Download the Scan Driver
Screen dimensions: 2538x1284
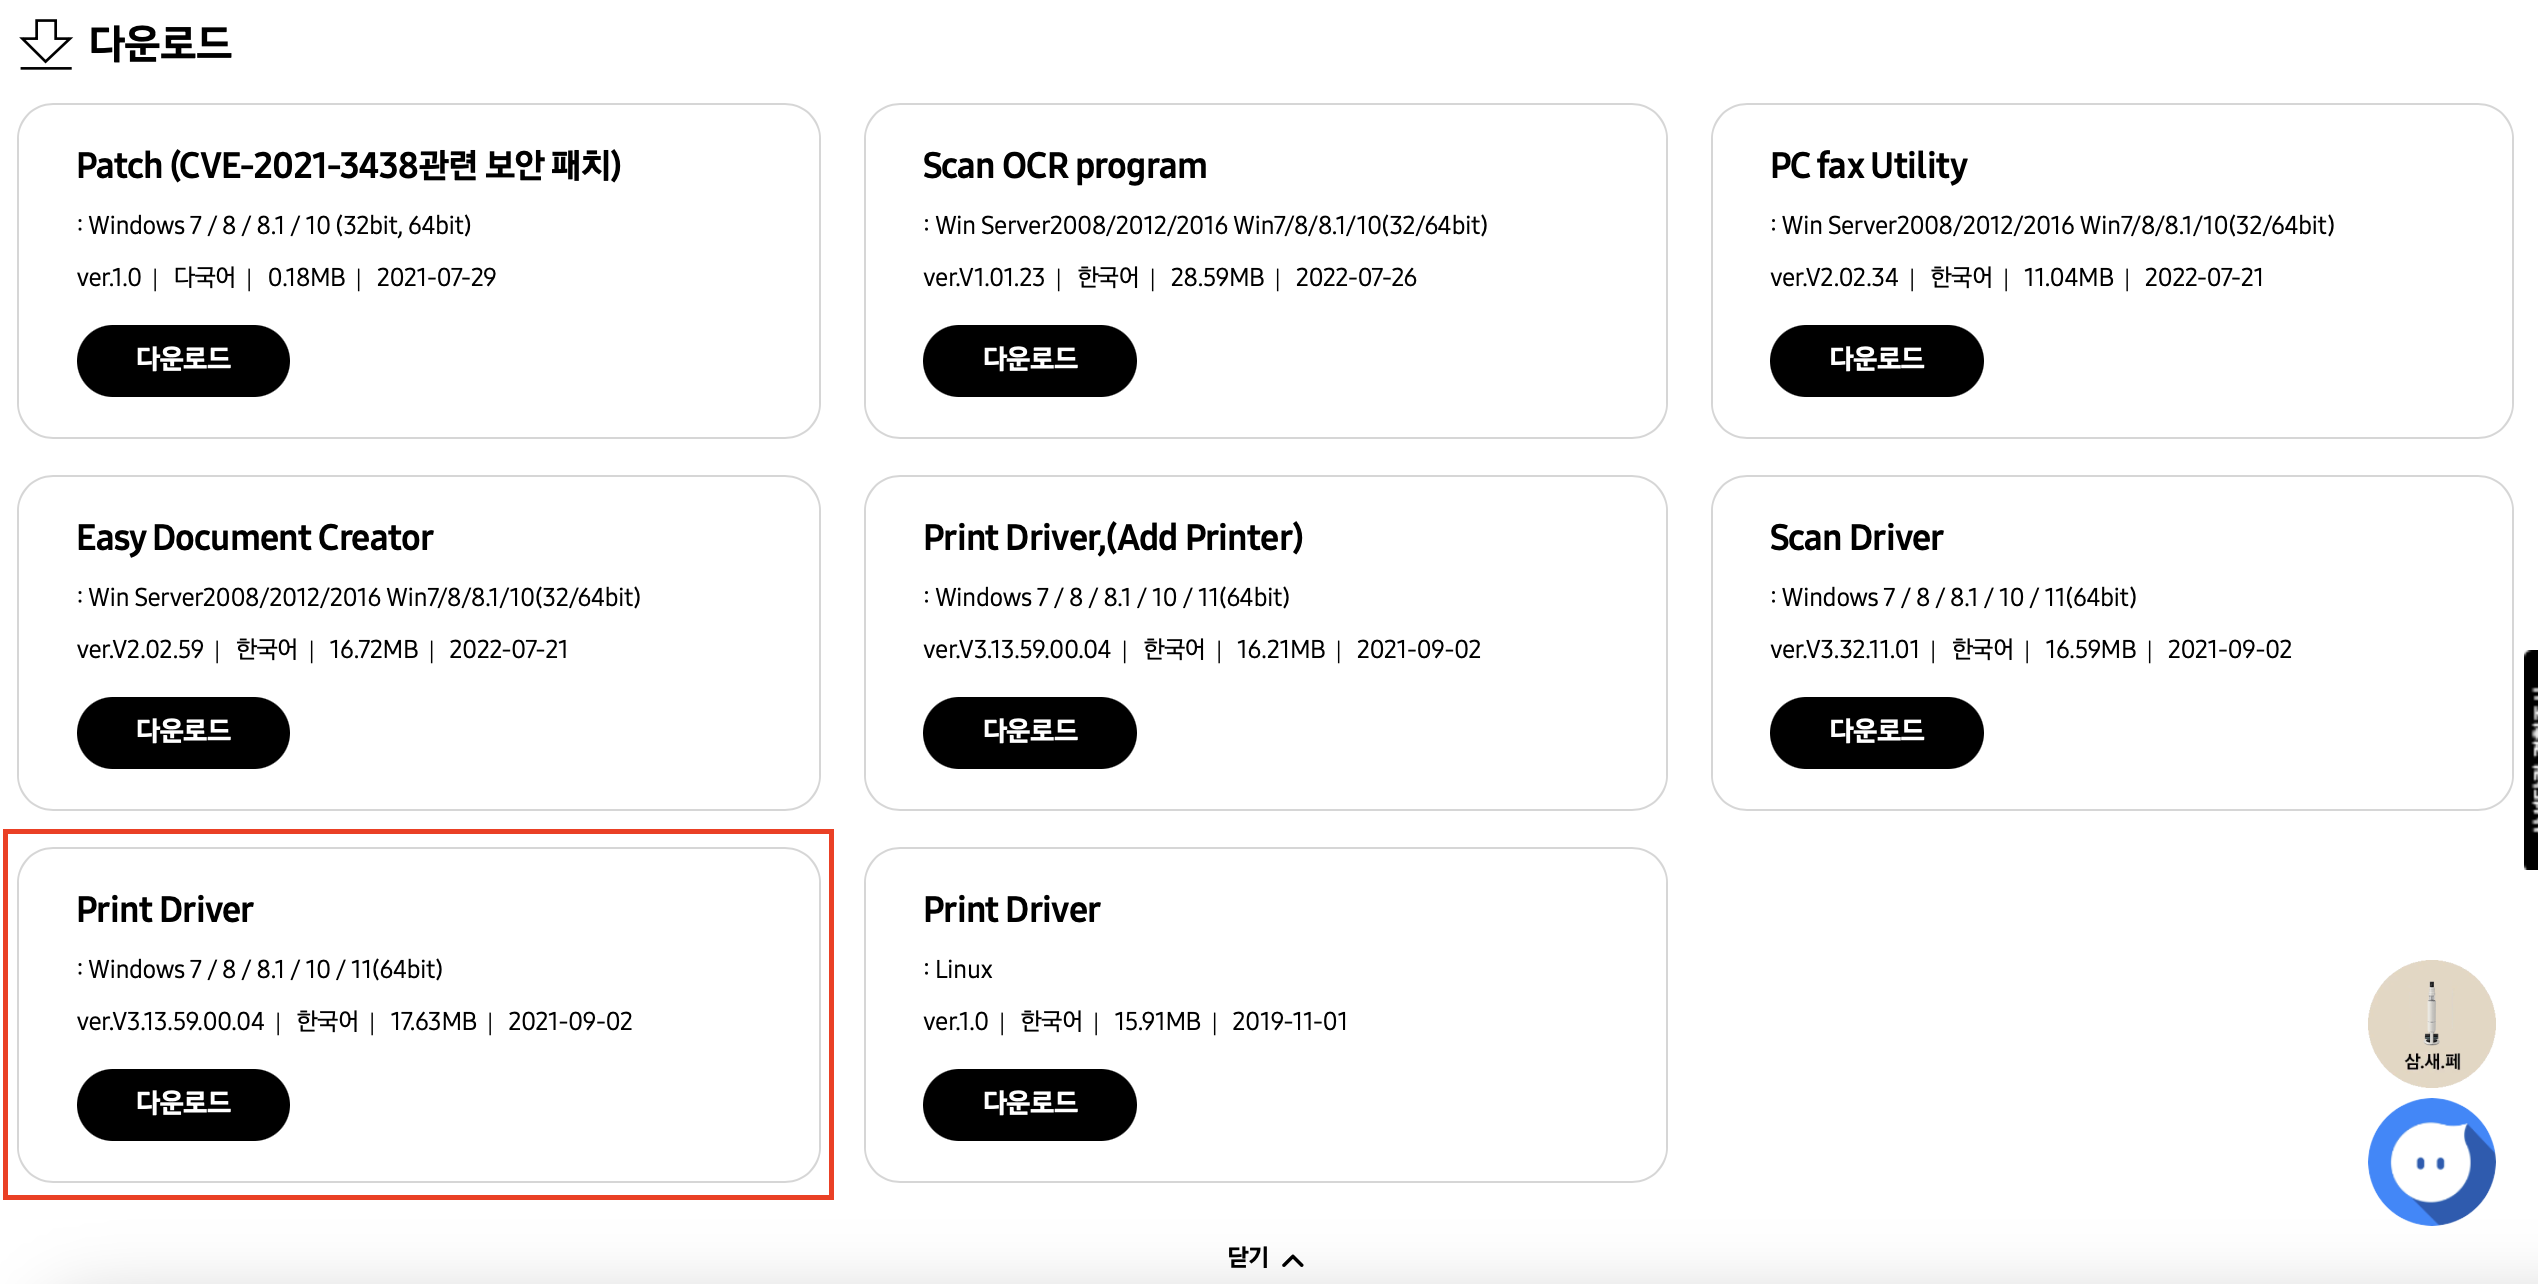coord(1875,732)
